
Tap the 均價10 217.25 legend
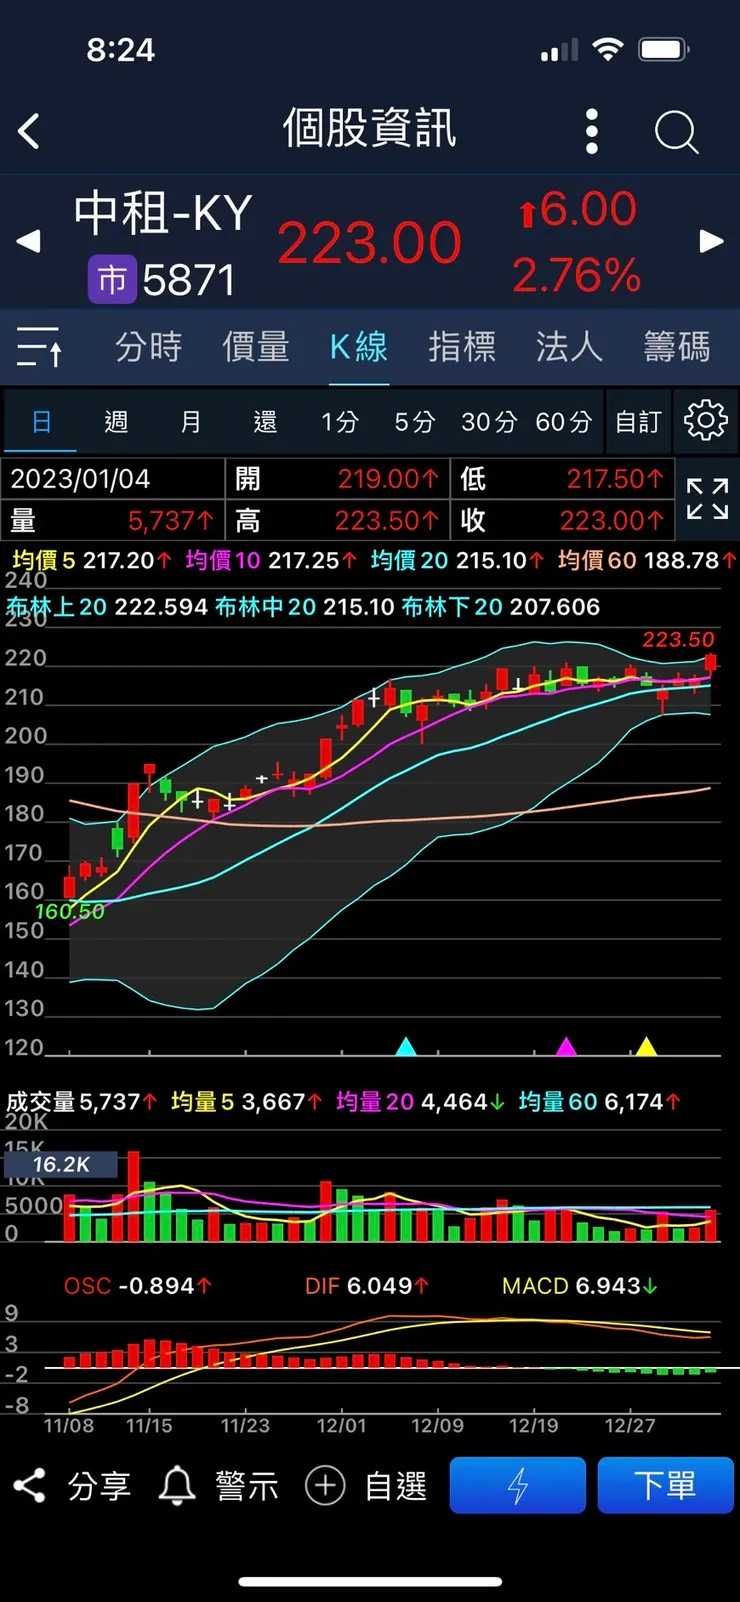(x=271, y=560)
